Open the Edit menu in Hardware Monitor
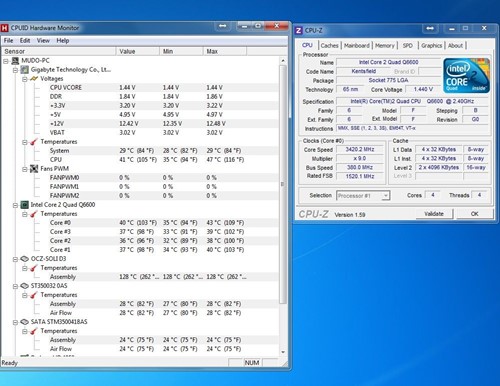The width and height of the screenshot is (500, 386). coord(25,41)
